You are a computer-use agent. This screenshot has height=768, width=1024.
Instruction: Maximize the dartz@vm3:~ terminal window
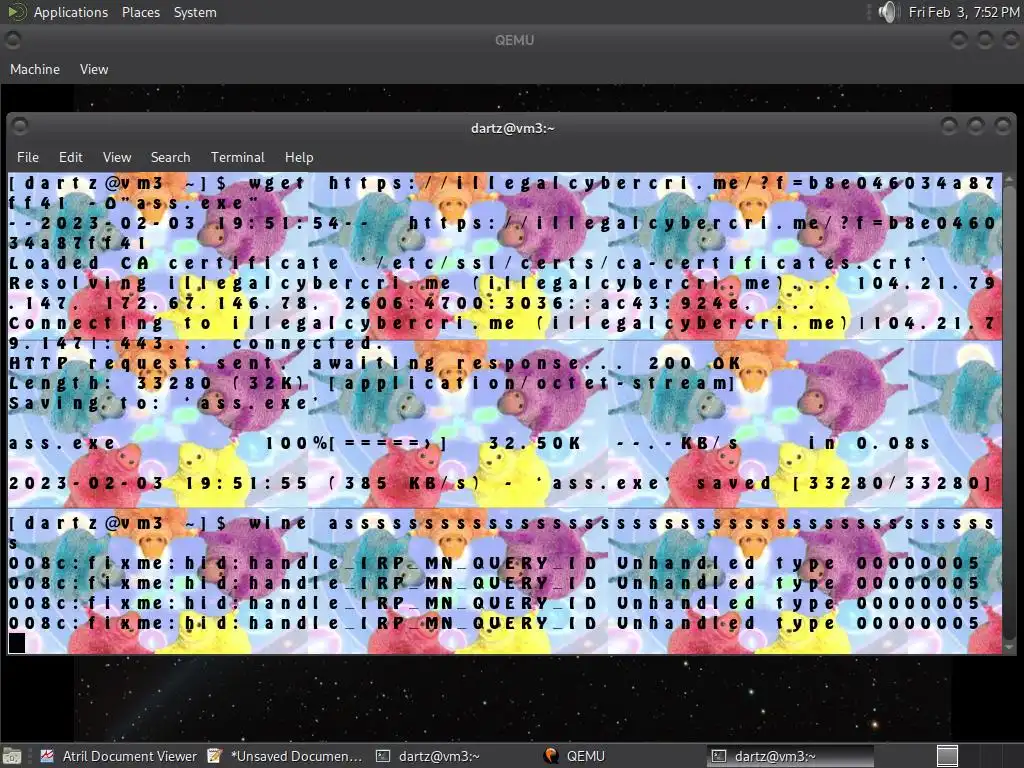point(976,125)
